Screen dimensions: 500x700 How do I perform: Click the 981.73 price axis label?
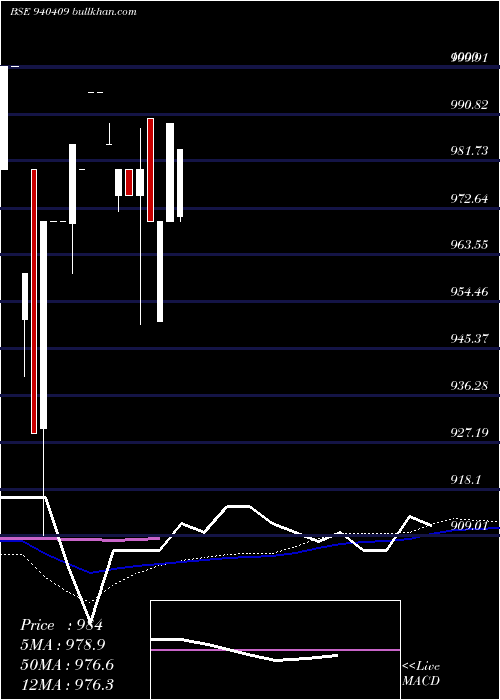pos(469,151)
